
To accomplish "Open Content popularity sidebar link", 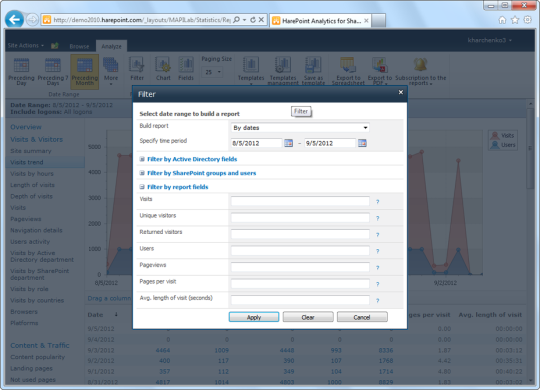I will pos(38,357).
